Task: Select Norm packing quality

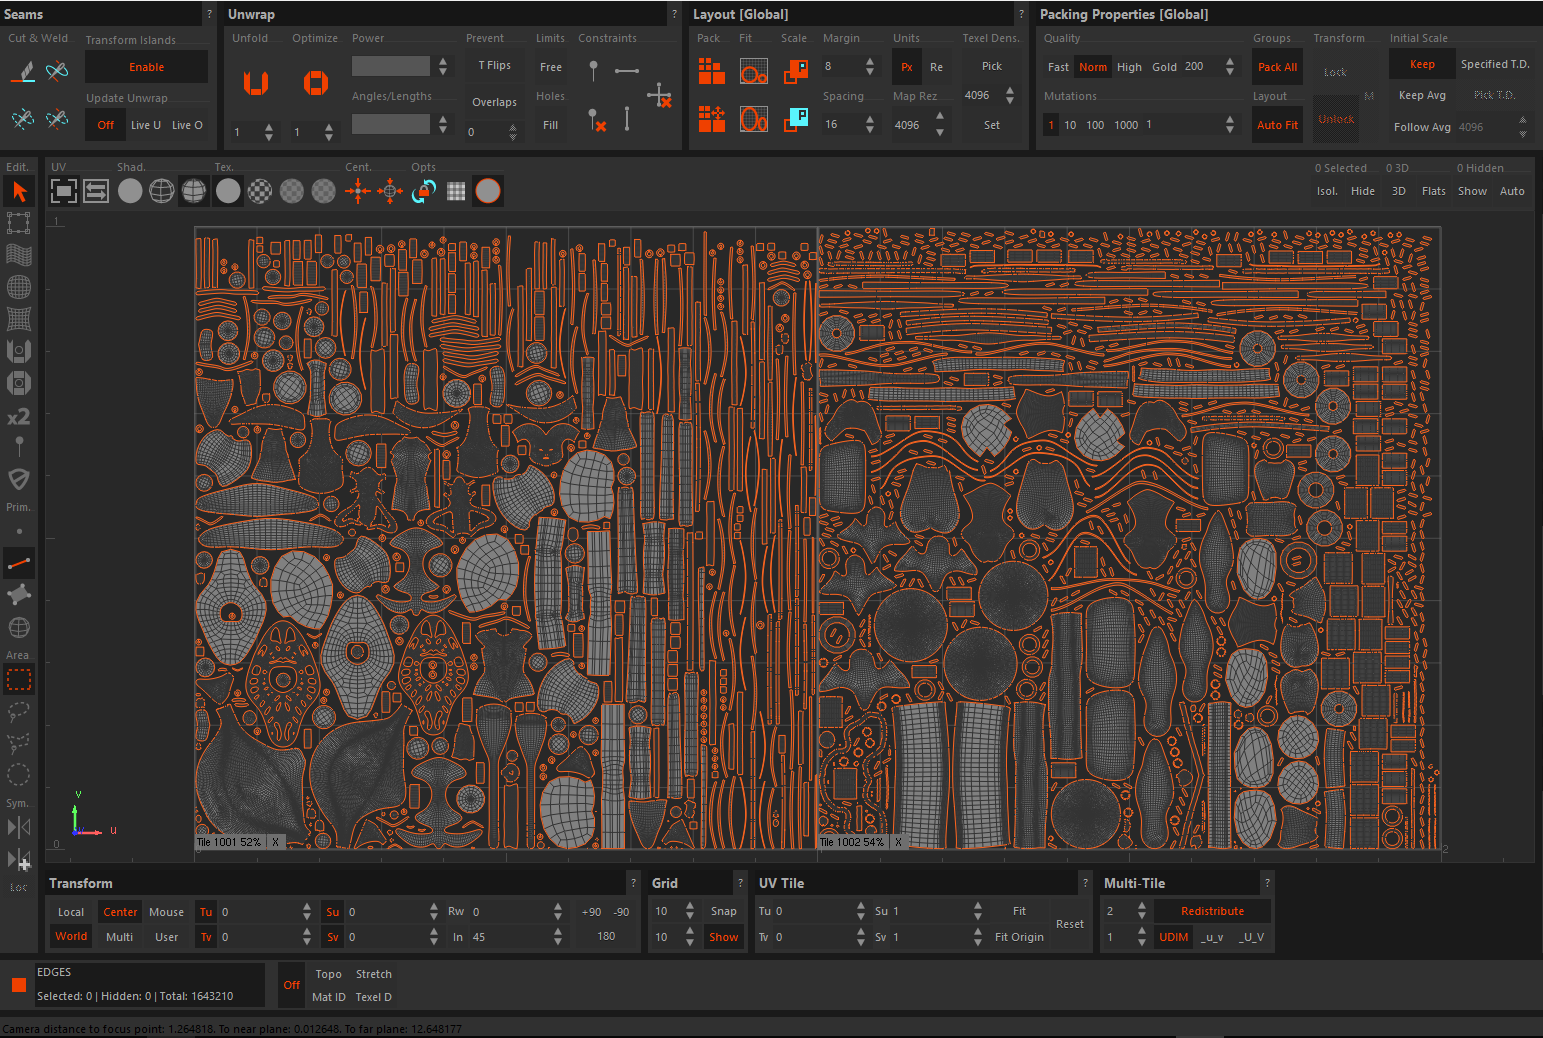Action: [x=1092, y=67]
